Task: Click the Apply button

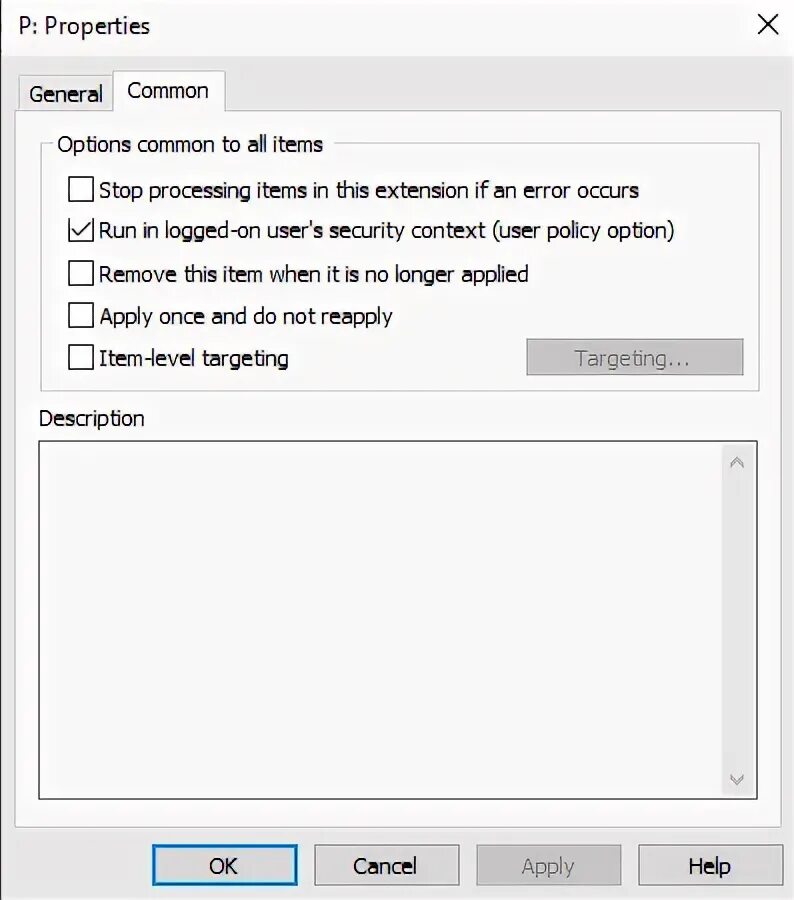Action: coord(548,866)
